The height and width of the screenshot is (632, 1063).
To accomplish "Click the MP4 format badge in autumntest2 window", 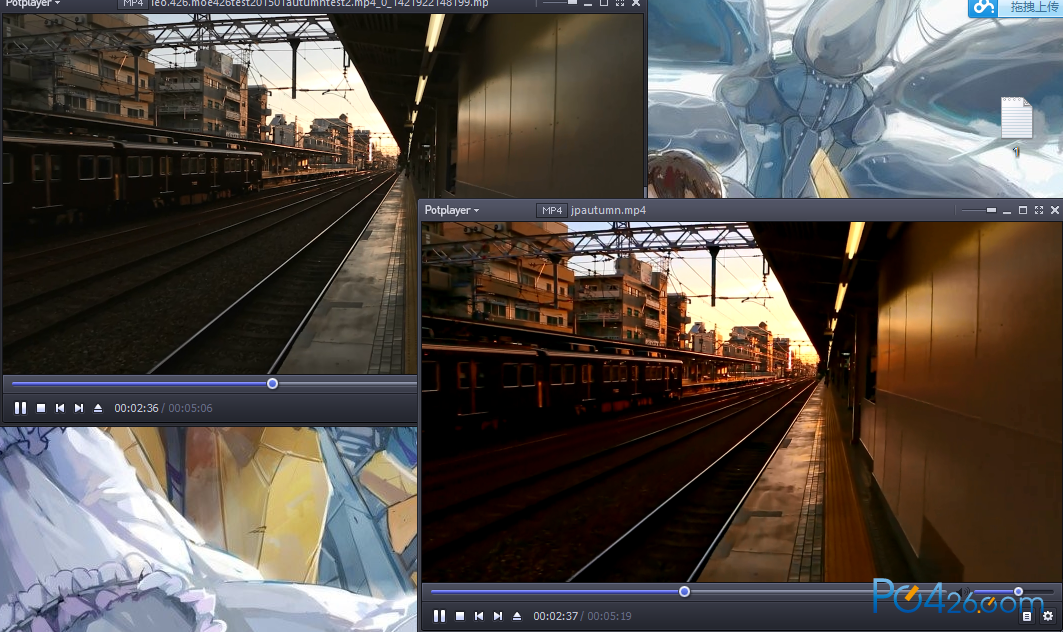I will 133,3.
